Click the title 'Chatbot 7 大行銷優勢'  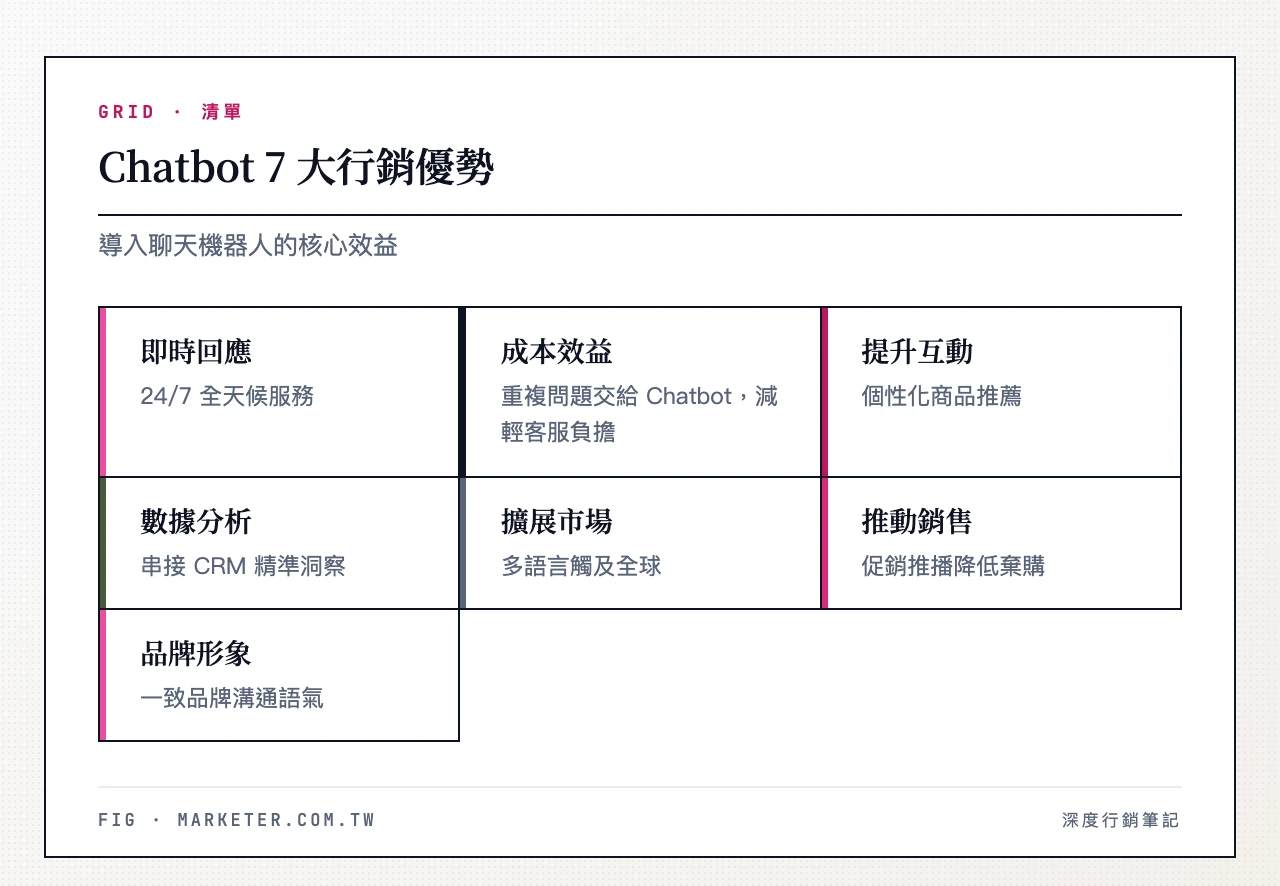click(296, 167)
